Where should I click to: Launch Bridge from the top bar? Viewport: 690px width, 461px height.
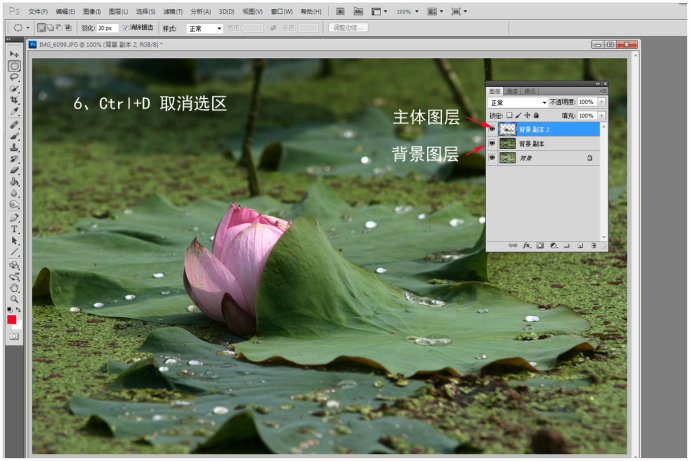pyautogui.click(x=340, y=11)
